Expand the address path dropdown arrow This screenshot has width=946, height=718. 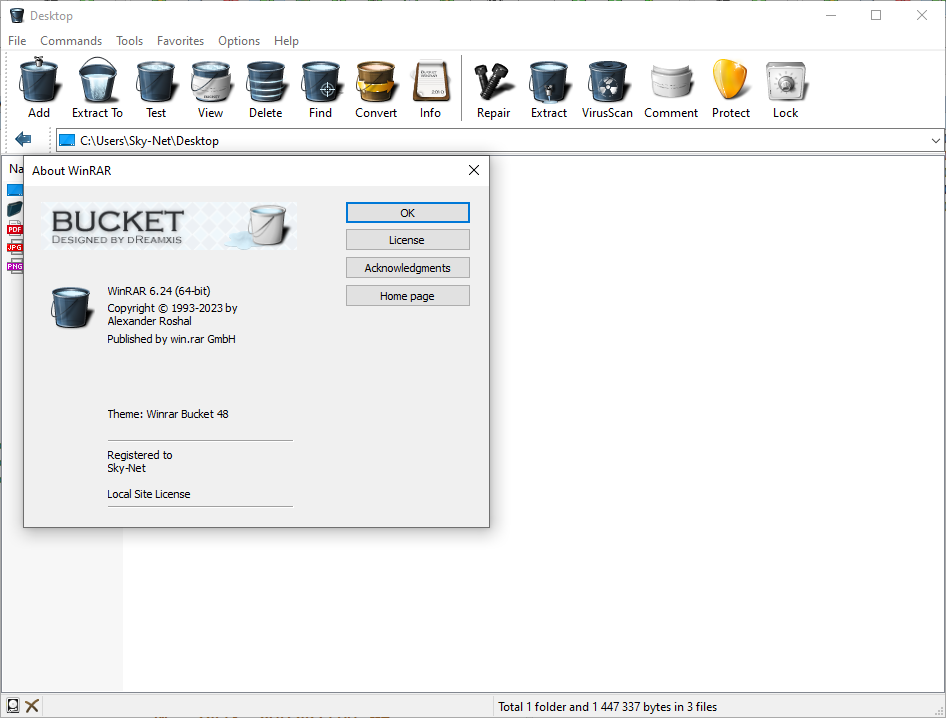(935, 141)
